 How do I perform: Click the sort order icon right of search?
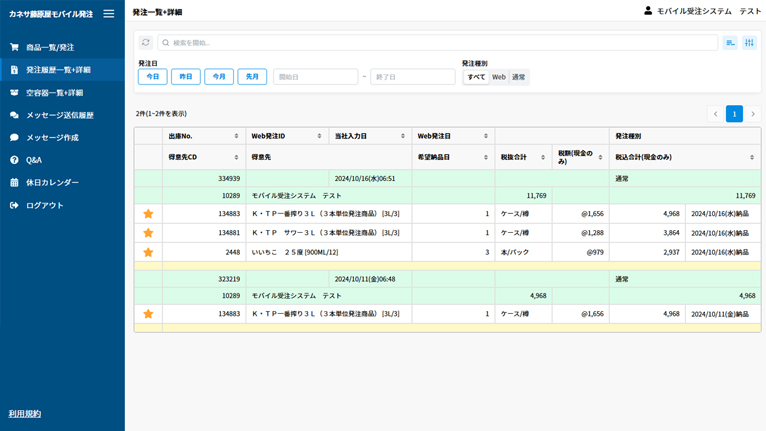pos(730,43)
